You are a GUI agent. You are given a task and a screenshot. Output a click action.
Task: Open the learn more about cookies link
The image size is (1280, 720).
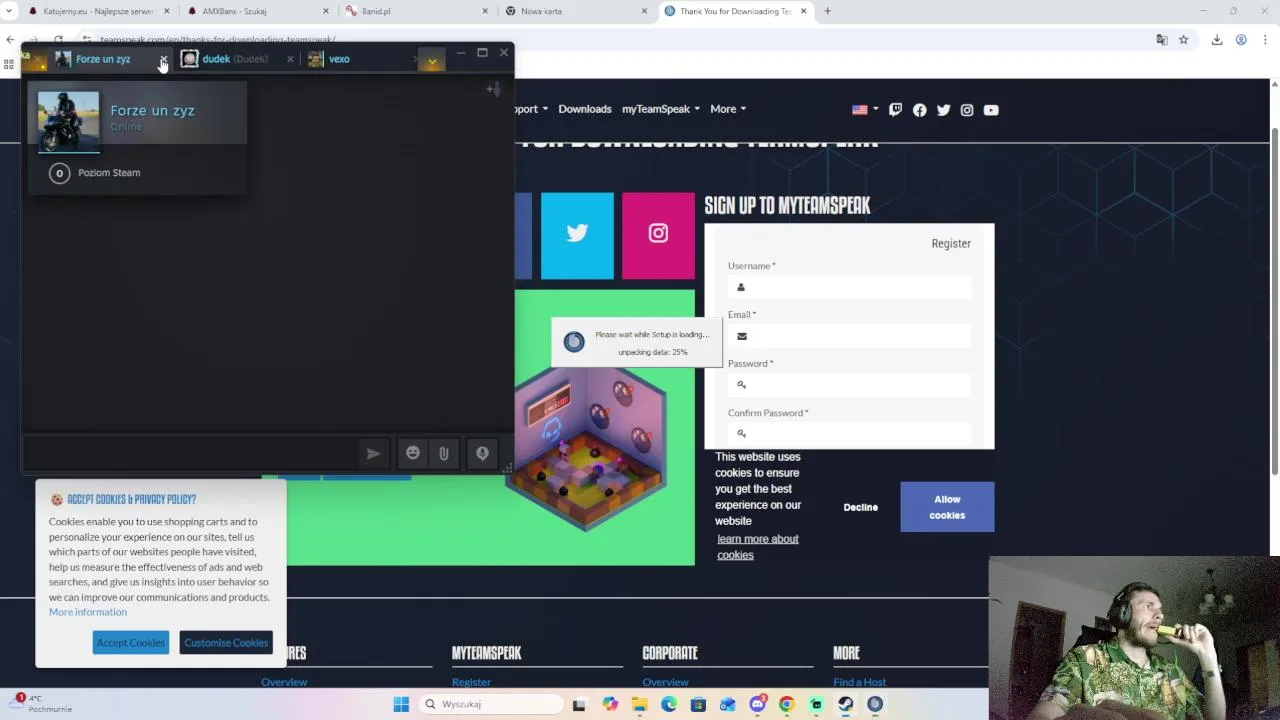click(757, 547)
